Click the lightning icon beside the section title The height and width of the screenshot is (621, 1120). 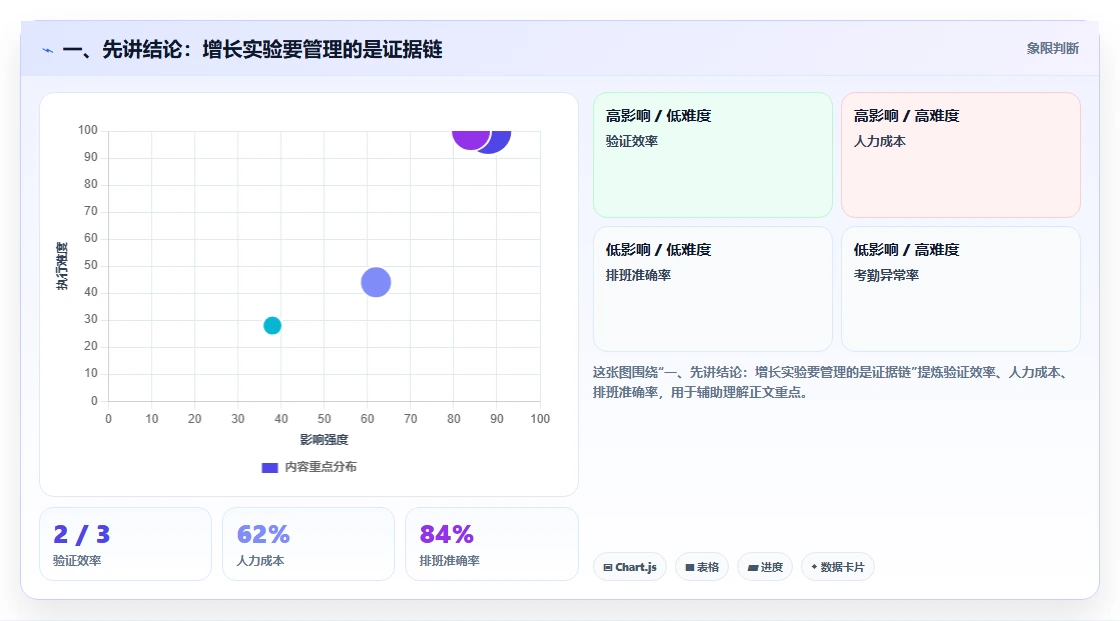tap(48, 50)
